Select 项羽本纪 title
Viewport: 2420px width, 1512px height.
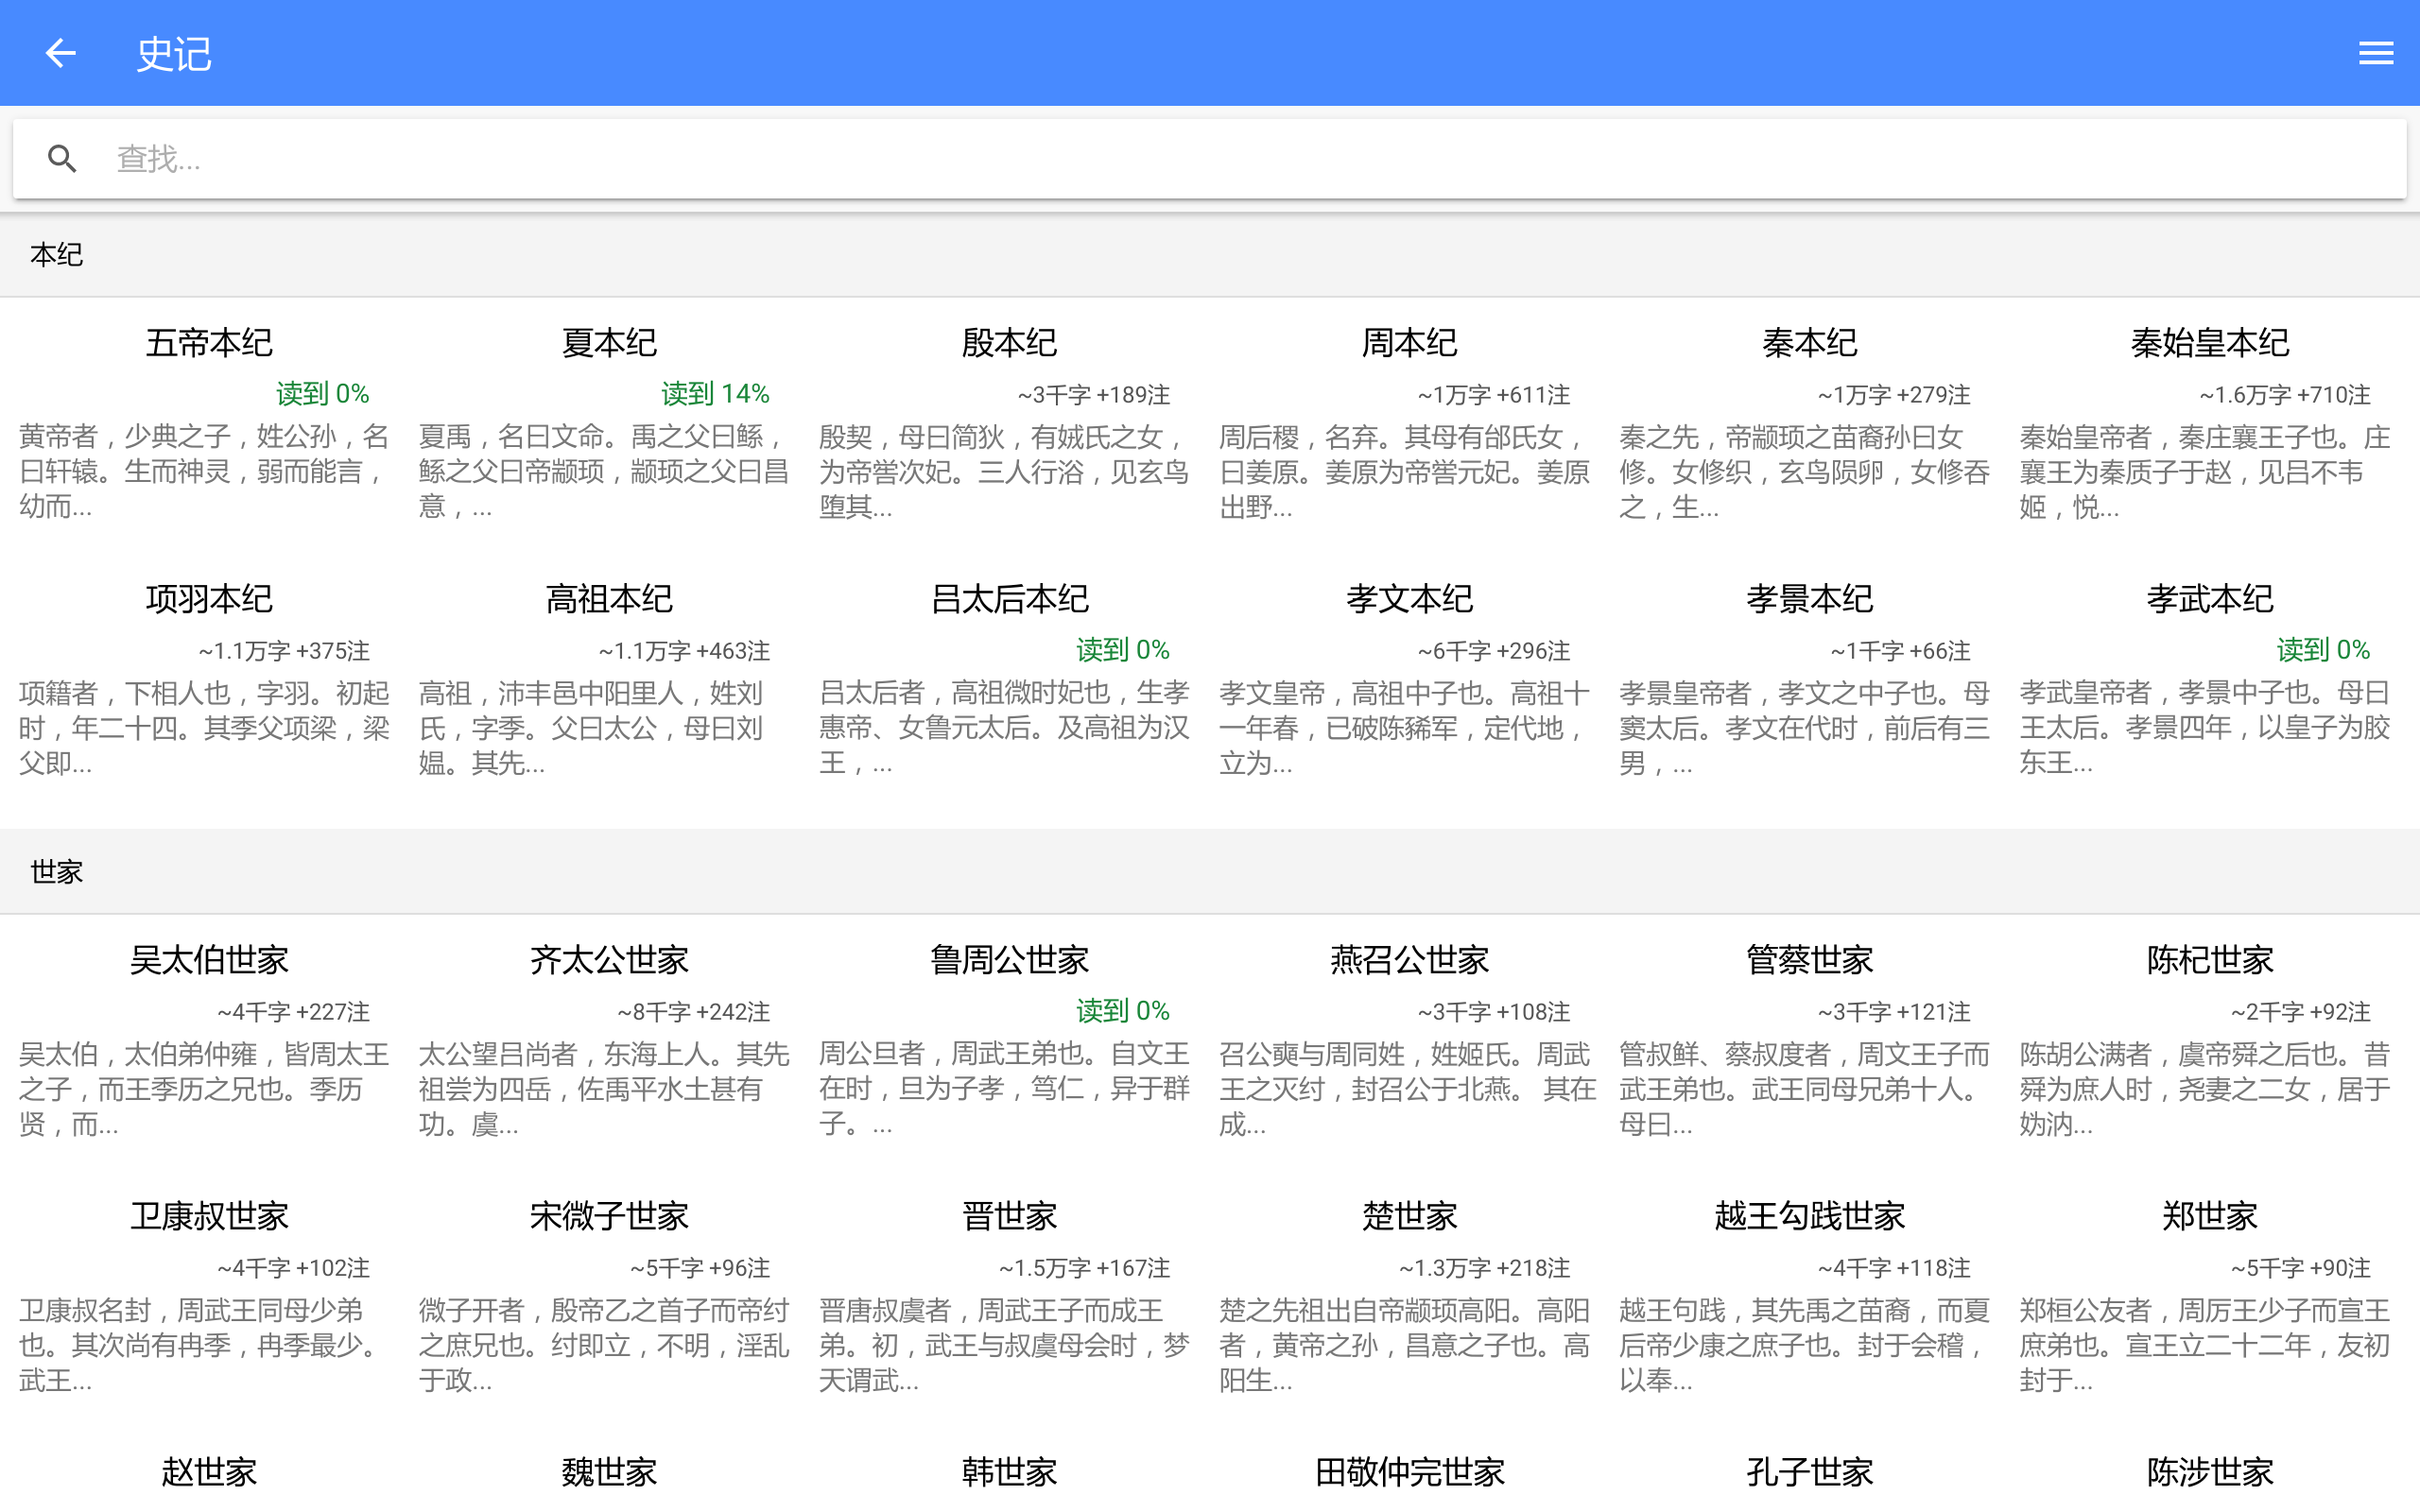click(209, 599)
